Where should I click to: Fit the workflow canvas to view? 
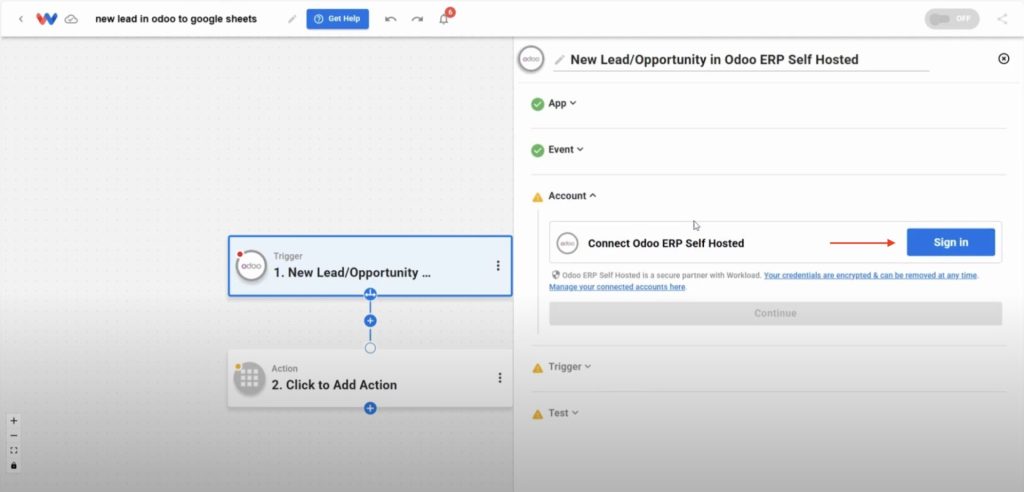(x=14, y=451)
